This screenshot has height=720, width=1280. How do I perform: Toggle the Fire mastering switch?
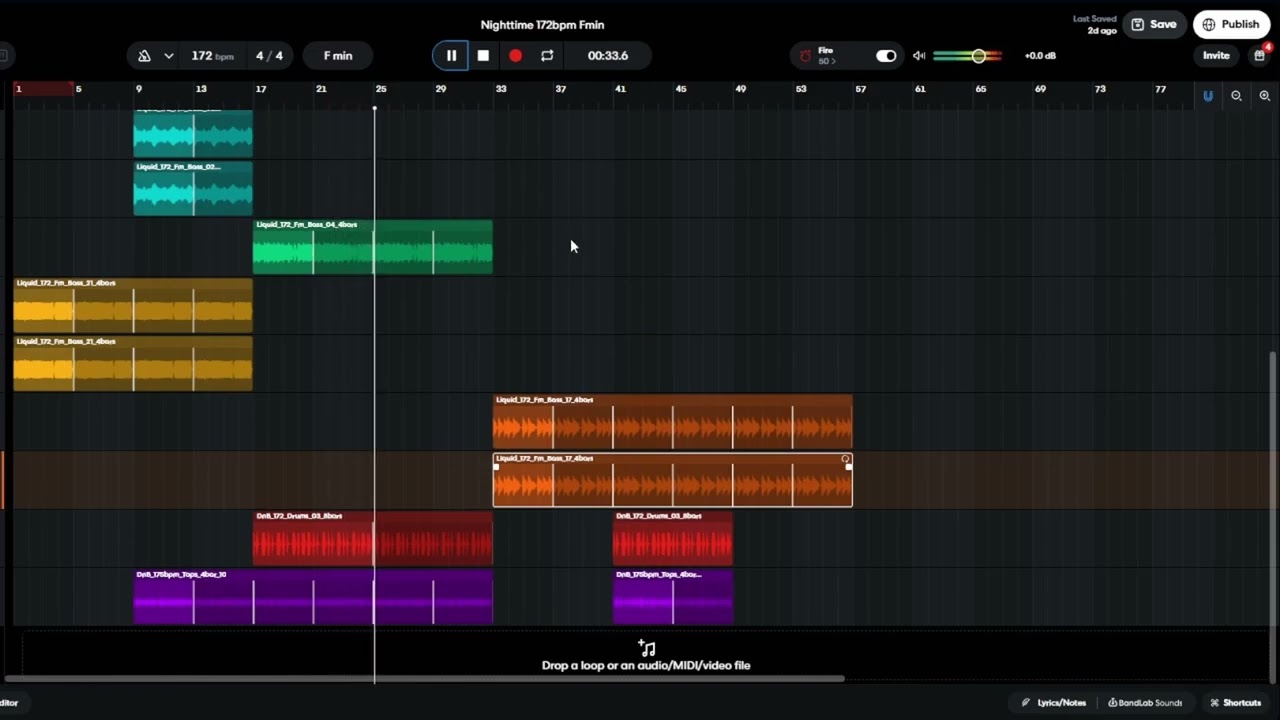886,56
